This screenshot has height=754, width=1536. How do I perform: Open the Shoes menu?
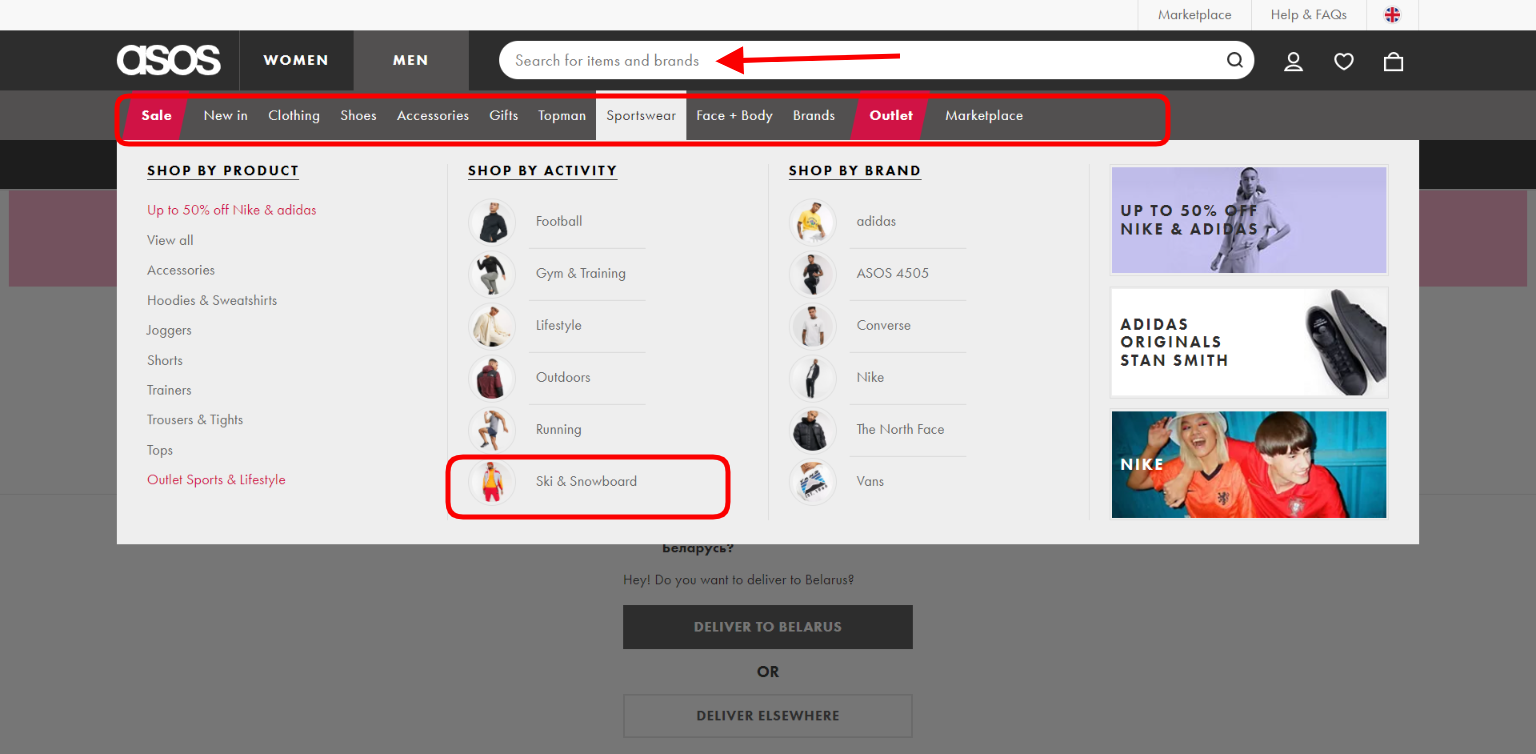pos(358,115)
